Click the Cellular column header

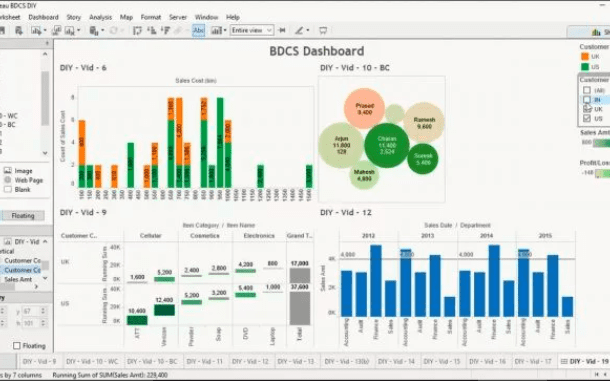coord(151,236)
